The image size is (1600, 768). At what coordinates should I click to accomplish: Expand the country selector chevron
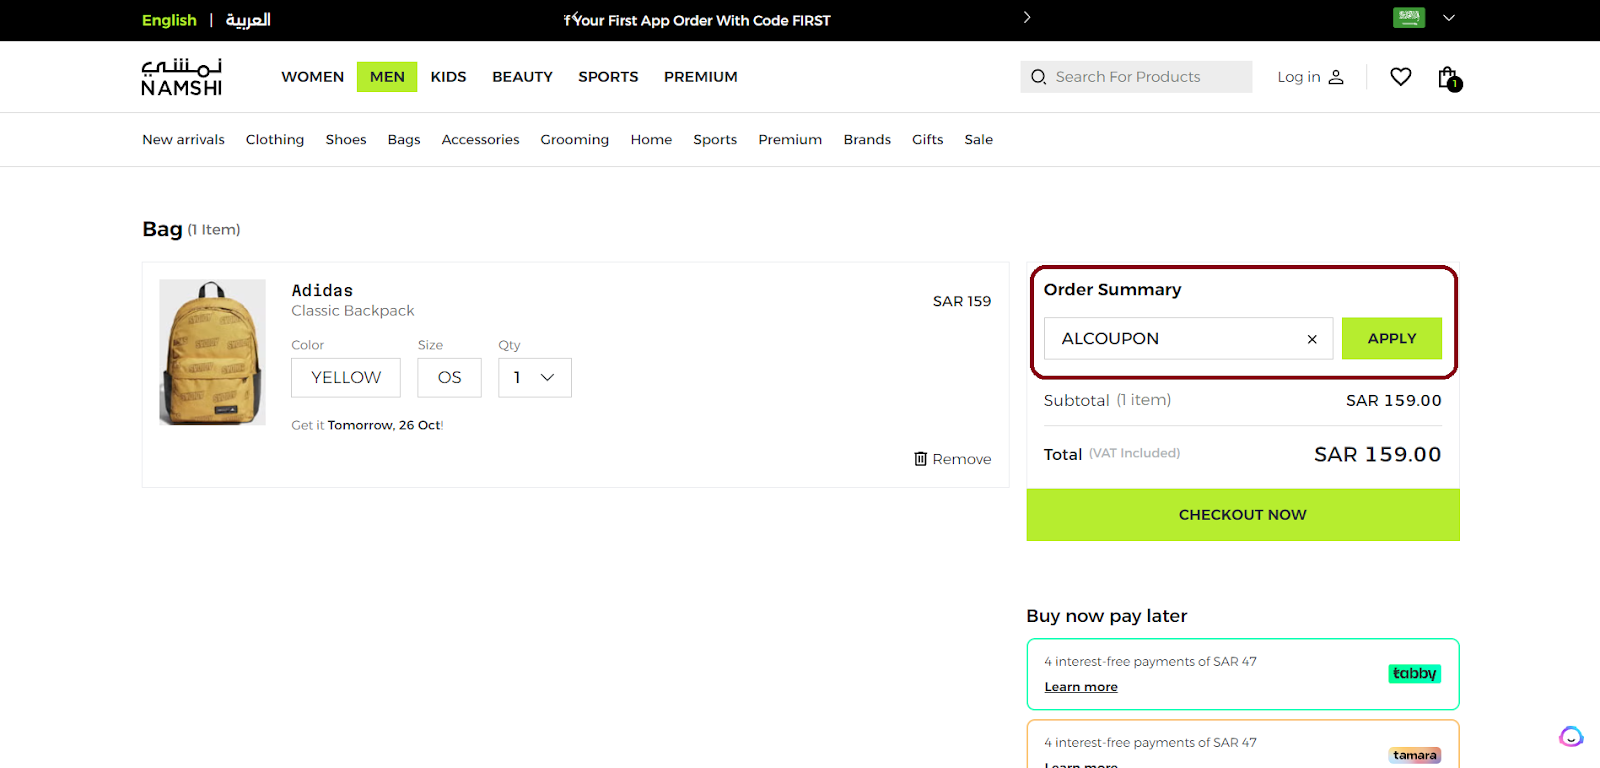point(1448,18)
